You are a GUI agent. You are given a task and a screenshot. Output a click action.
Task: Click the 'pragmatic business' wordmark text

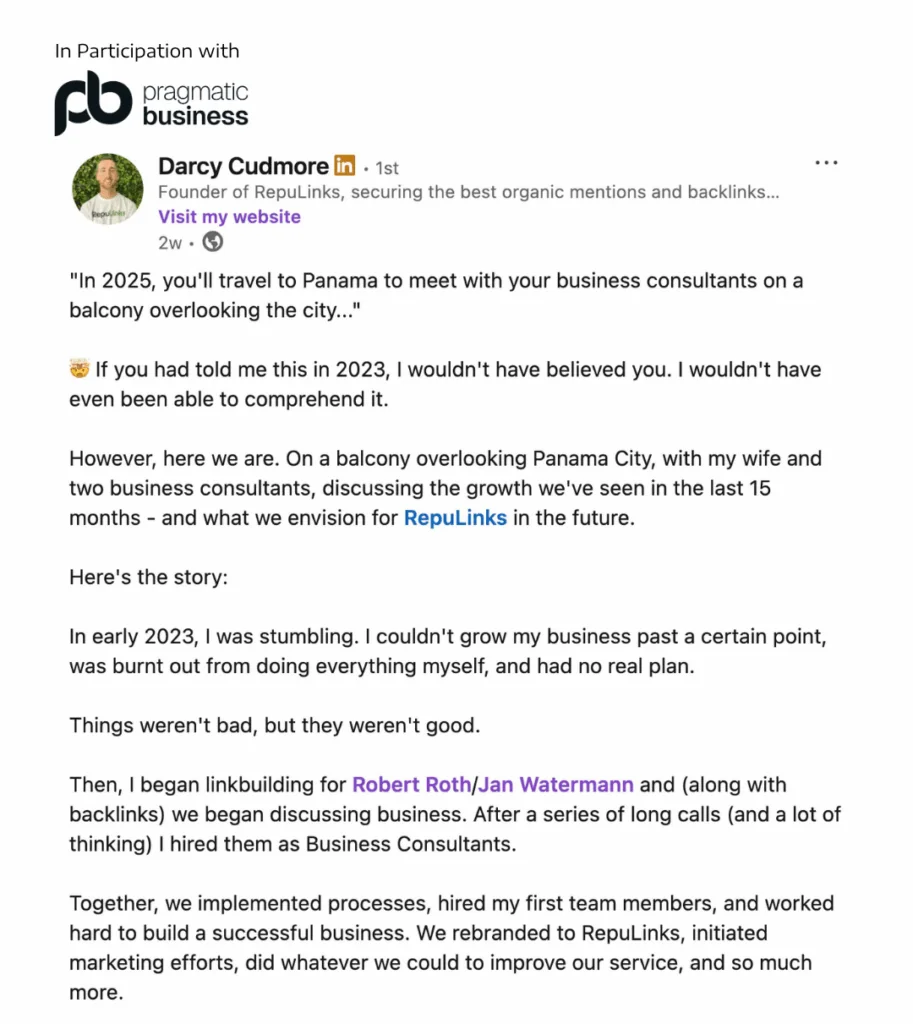198,100
